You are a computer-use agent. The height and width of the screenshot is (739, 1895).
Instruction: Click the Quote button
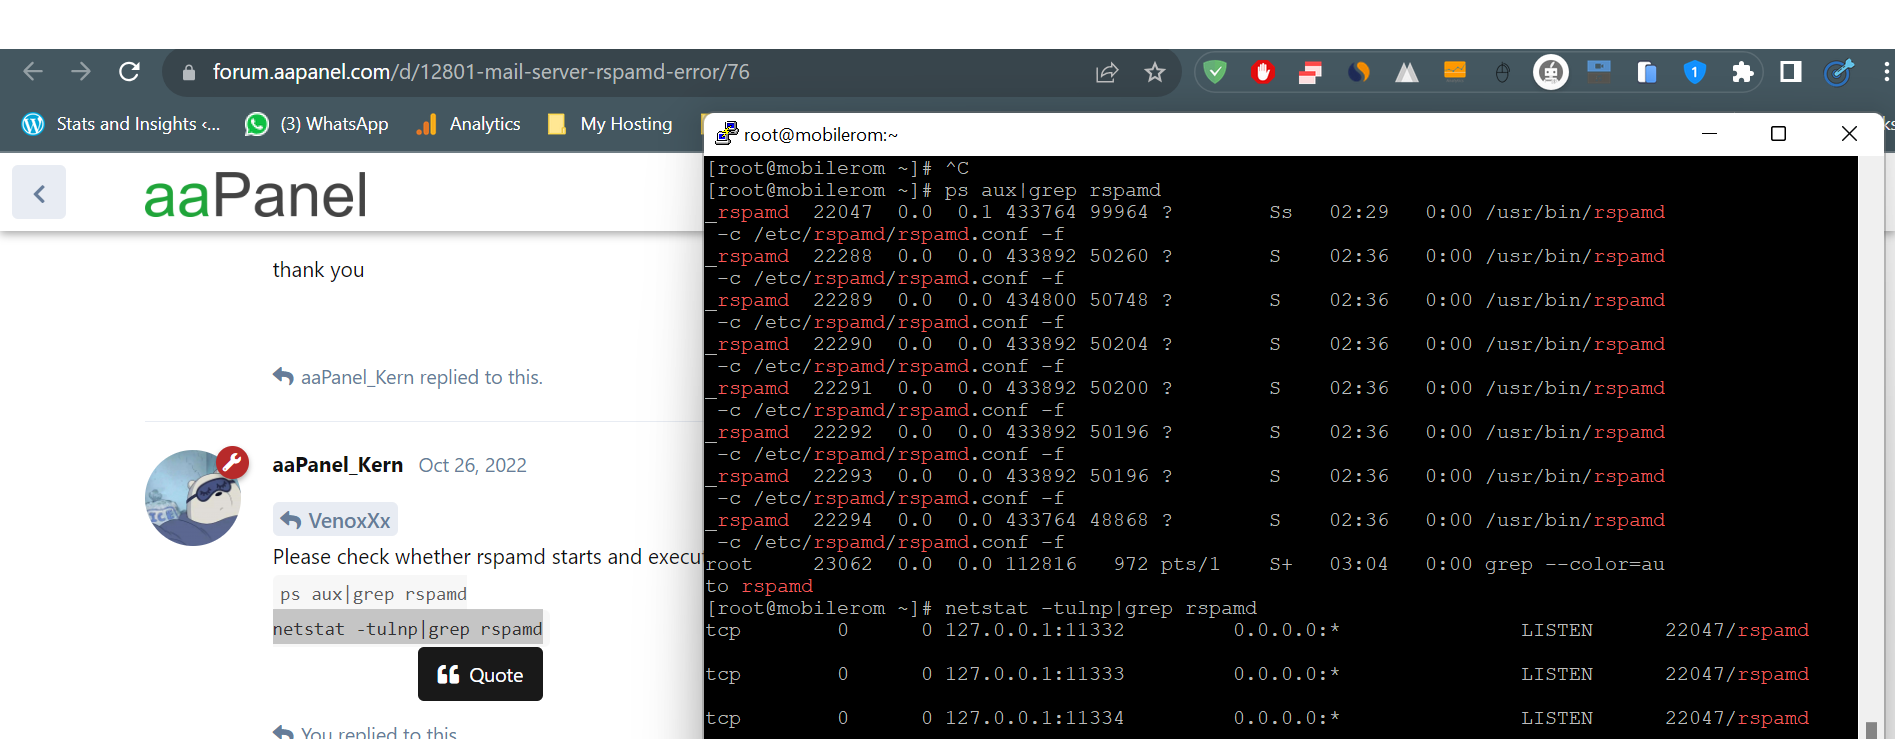click(480, 675)
